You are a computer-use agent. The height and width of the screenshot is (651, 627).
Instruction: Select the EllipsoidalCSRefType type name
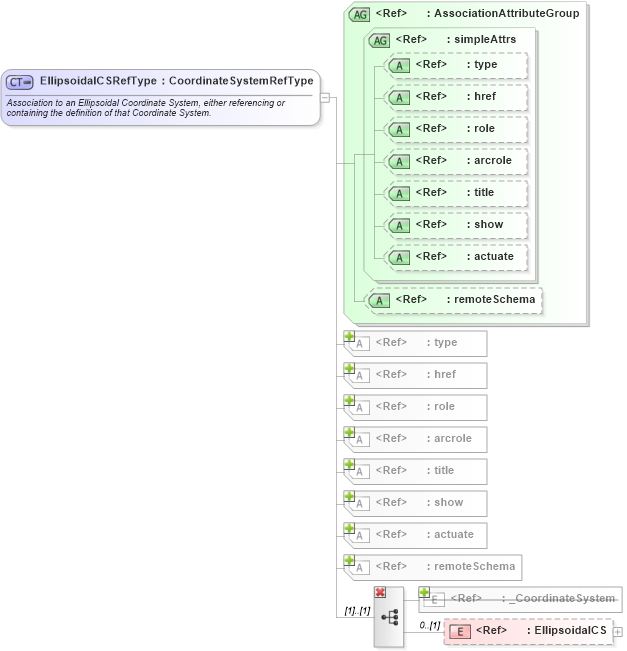tap(98, 81)
